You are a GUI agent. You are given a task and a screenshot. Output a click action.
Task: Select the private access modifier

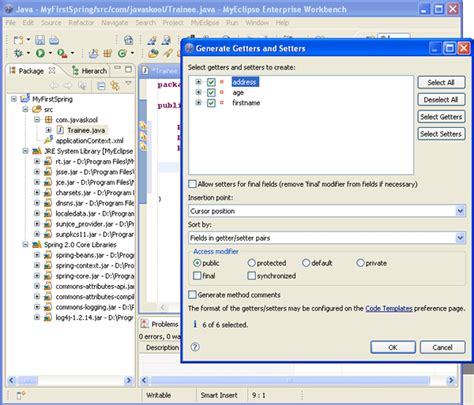(360, 263)
